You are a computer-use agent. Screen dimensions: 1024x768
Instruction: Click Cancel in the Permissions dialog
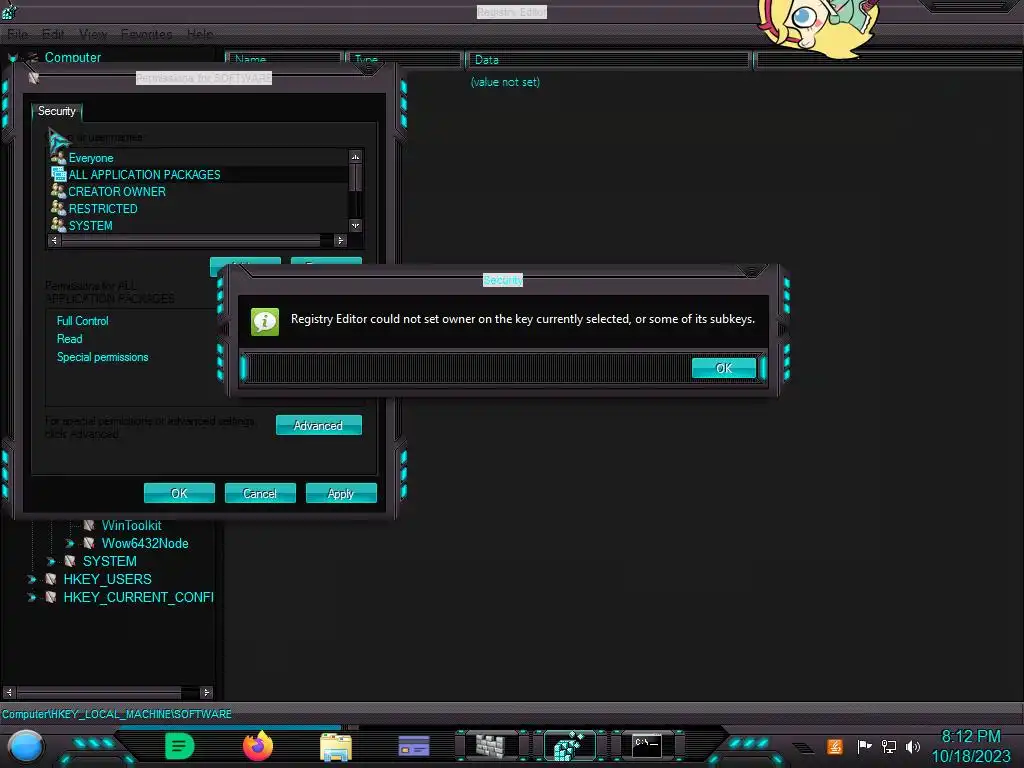point(260,493)
